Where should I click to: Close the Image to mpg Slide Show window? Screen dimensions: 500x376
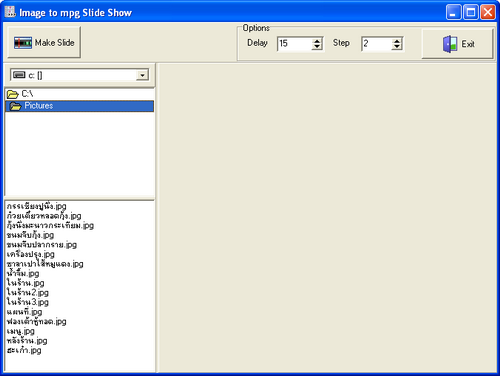point(488,12)
